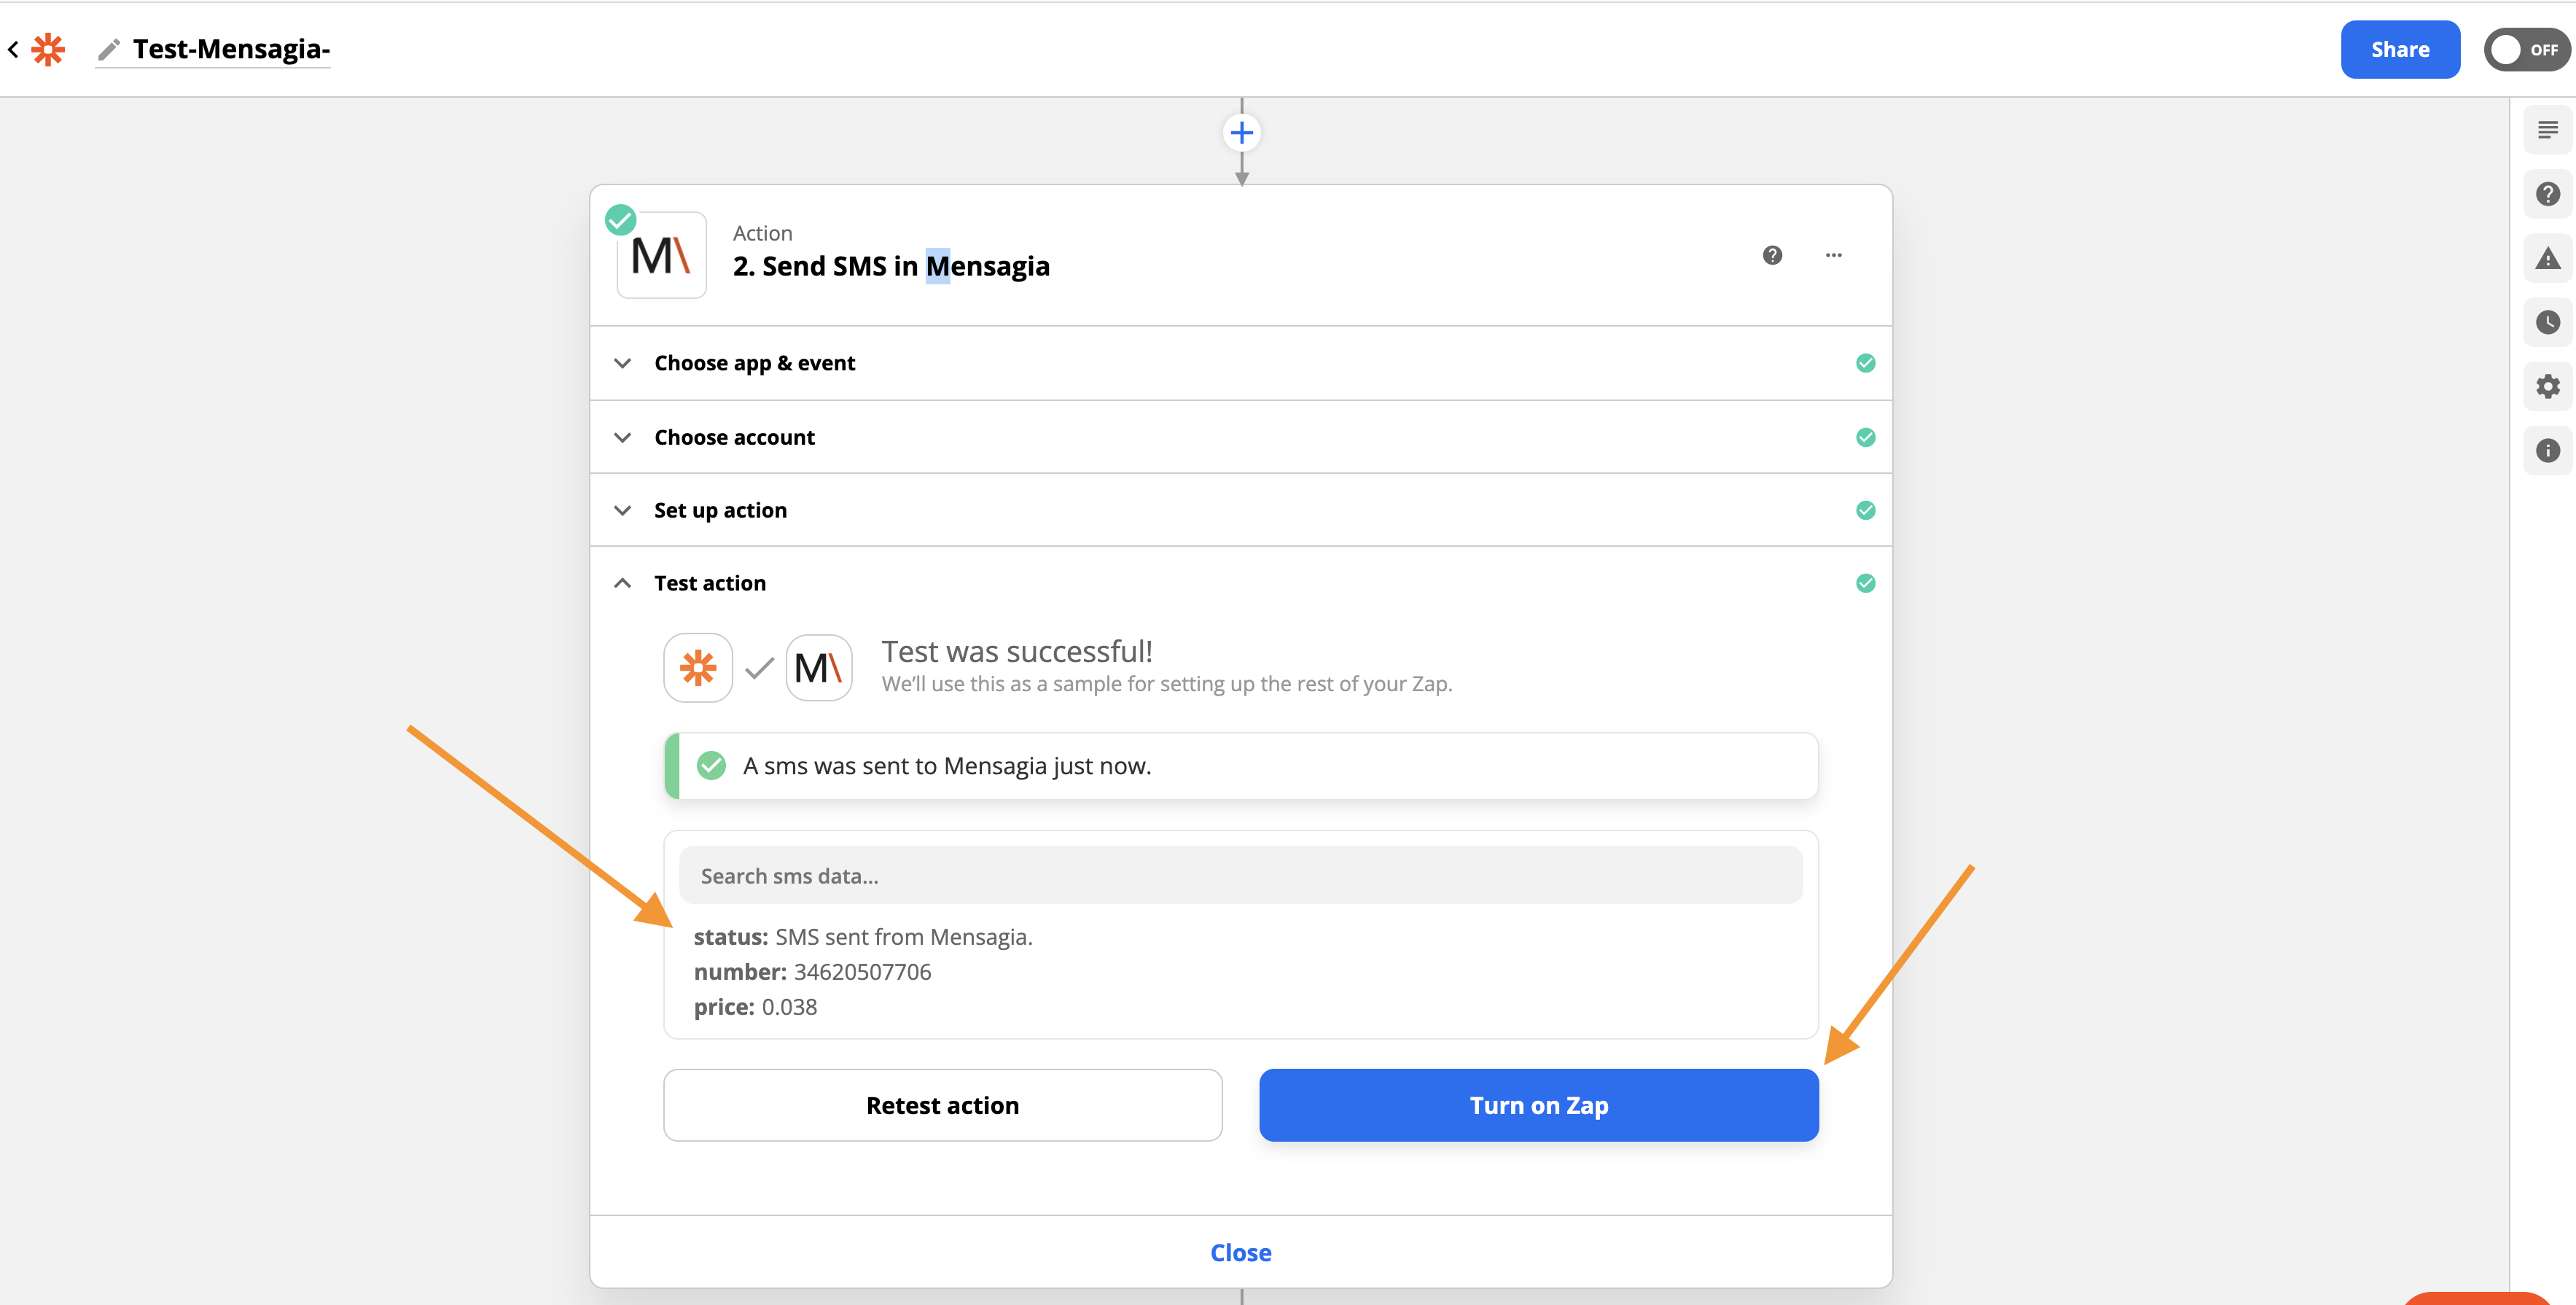Click the info icon in the sidebar
Viewport: 2576px width, 1305px height.
point(2547,450)
